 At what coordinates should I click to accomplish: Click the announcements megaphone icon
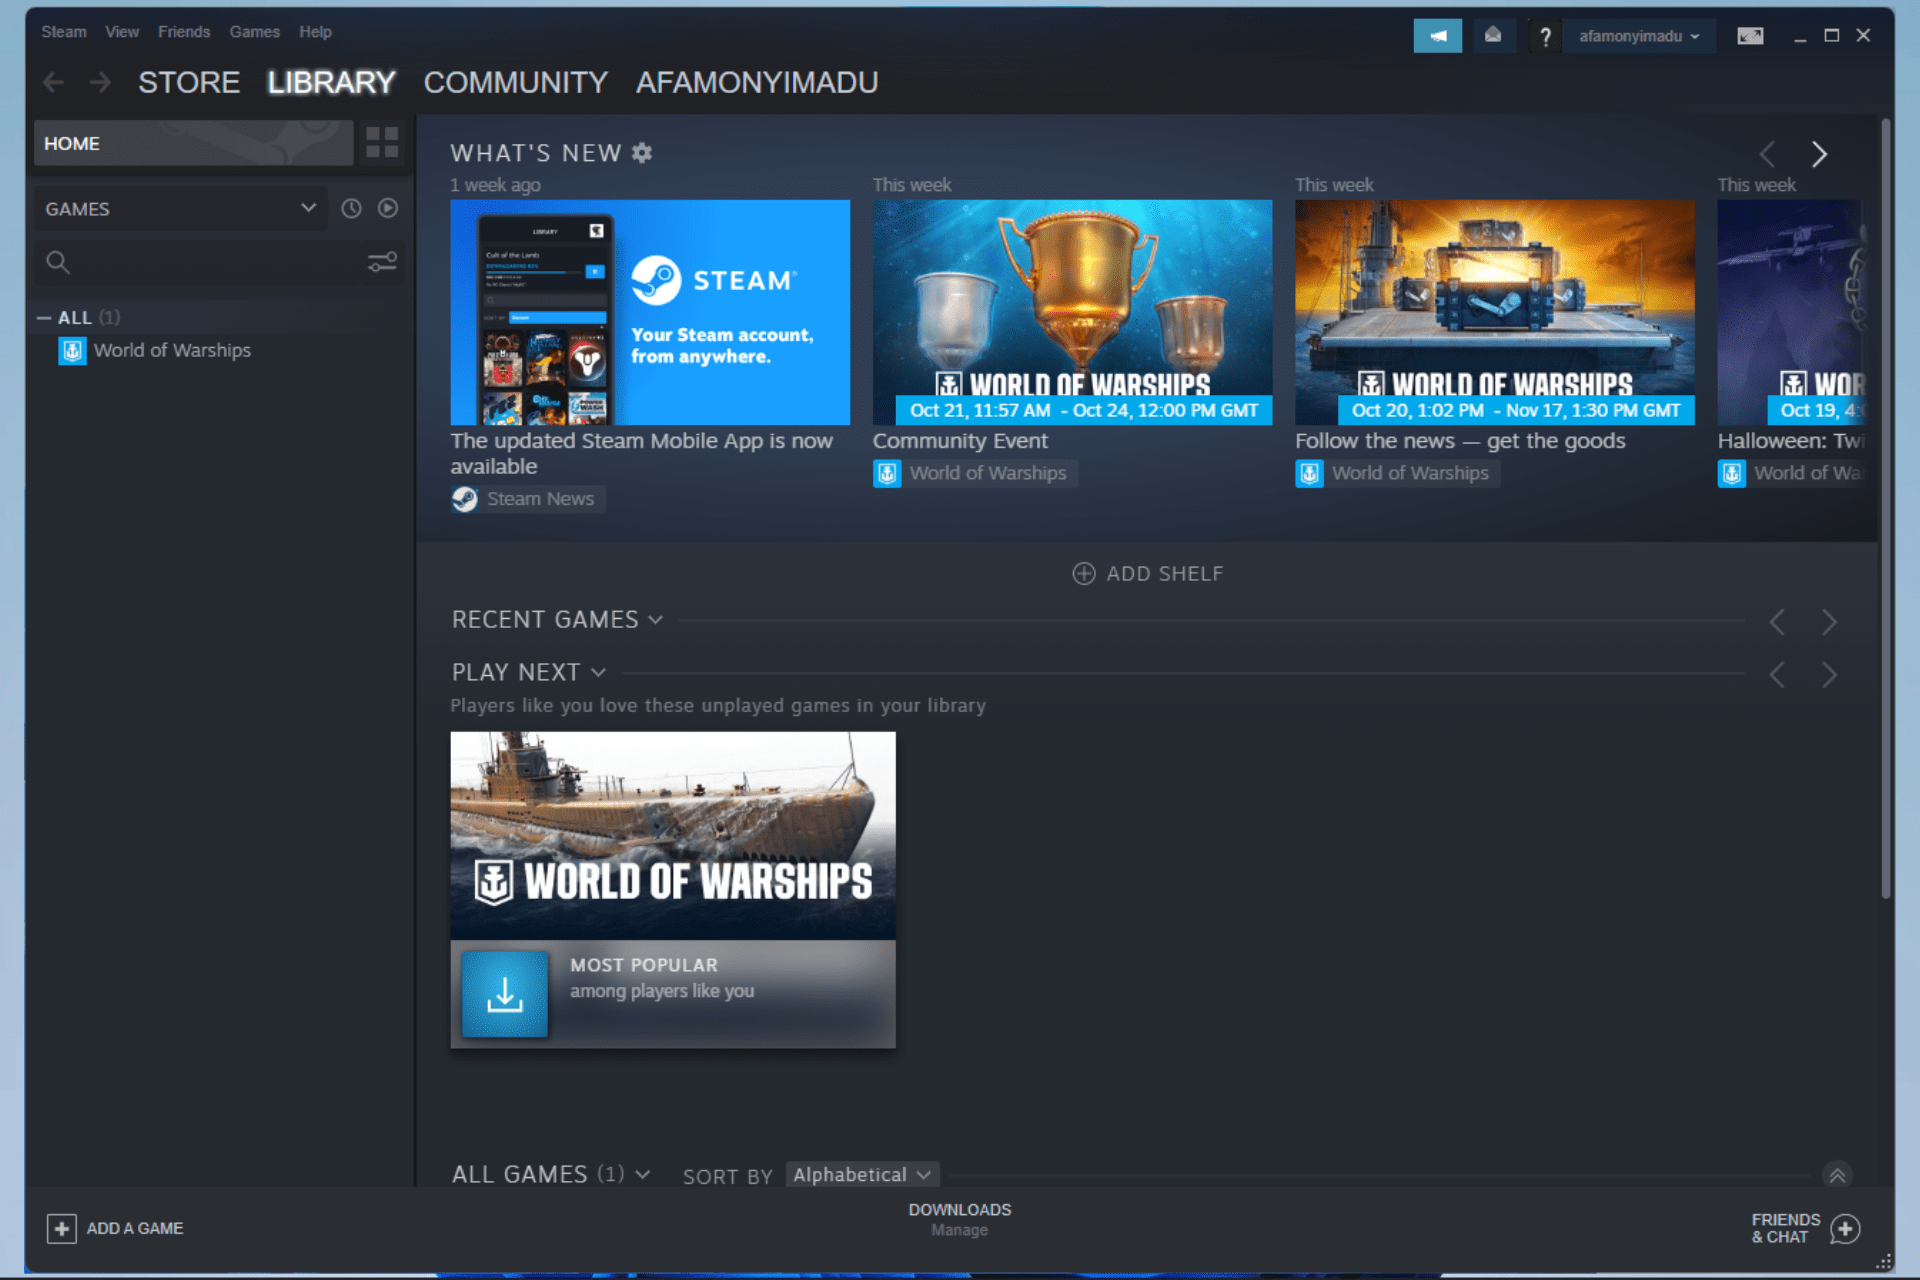click(1438, 35)
